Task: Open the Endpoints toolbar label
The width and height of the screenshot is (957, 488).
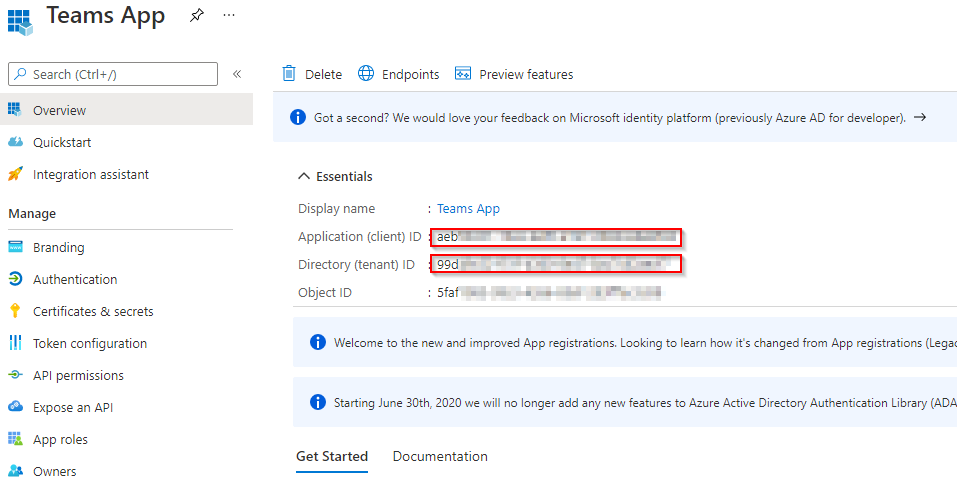Action: (411, 74)
